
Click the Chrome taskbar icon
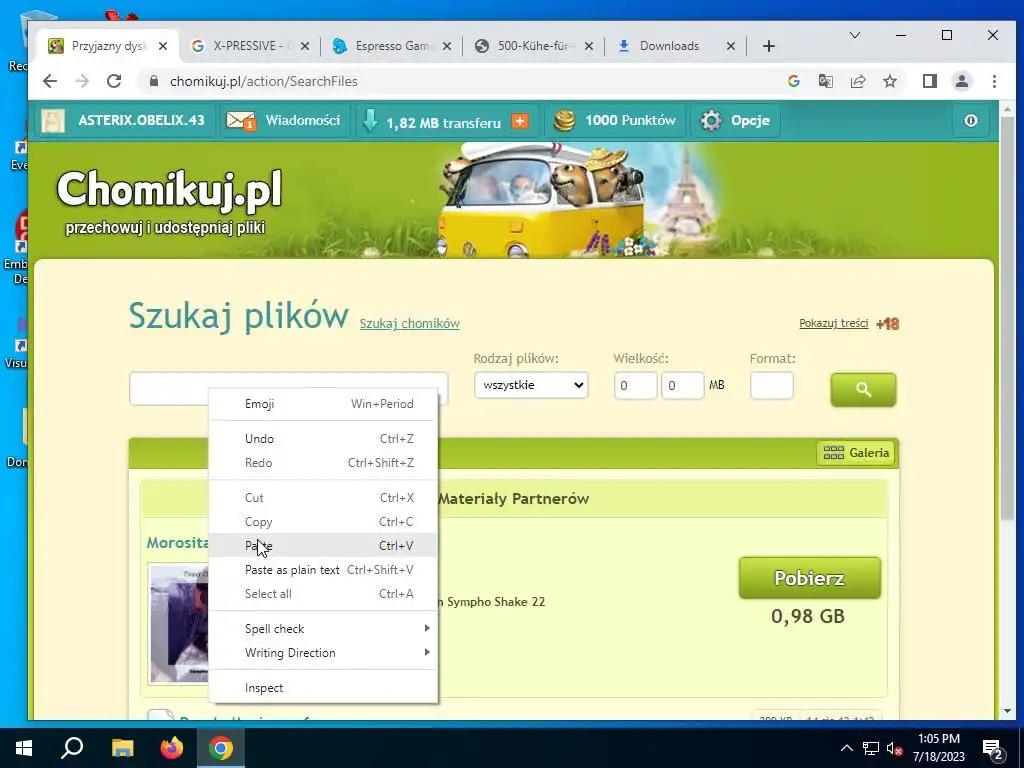pos(221,748)
